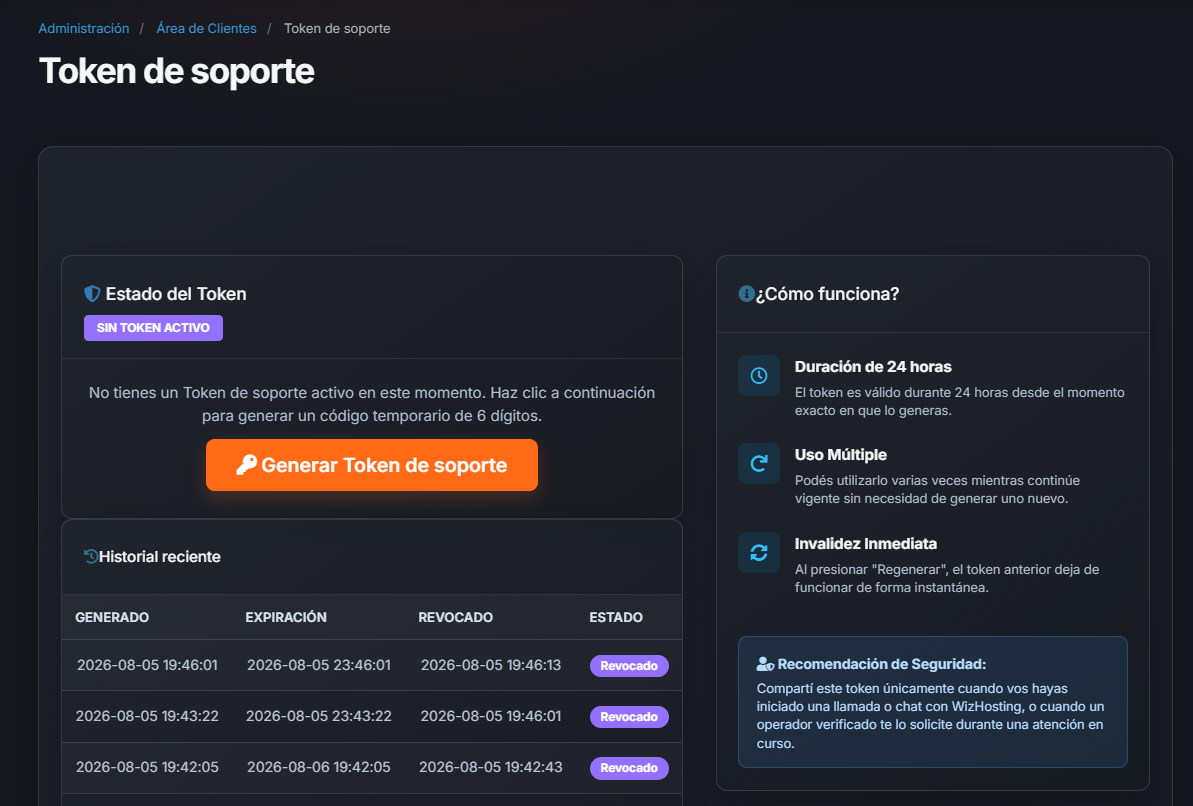Click the Duración de 24 horas heading
1193x806 pixels.
tap(873, 367)
